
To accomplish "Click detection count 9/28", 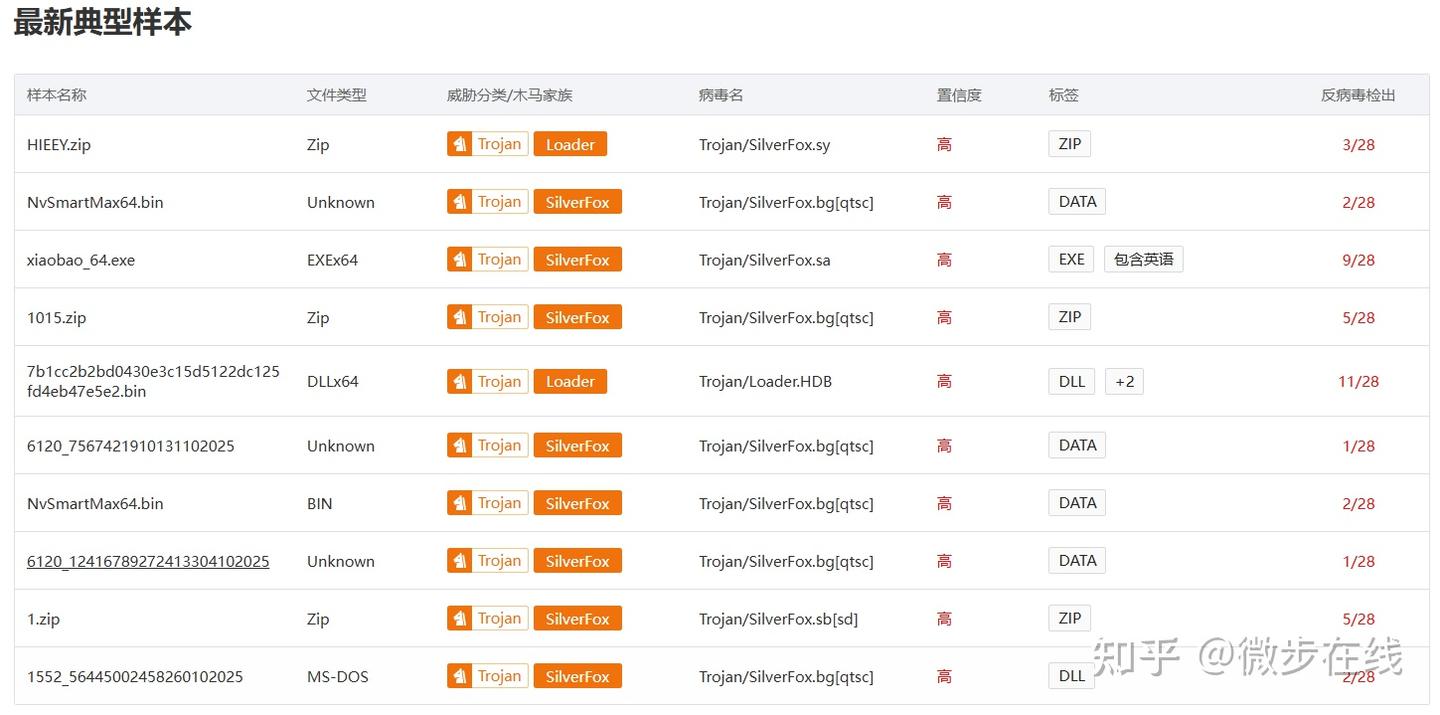I will pyautogui.click(x=1359, y=260).
